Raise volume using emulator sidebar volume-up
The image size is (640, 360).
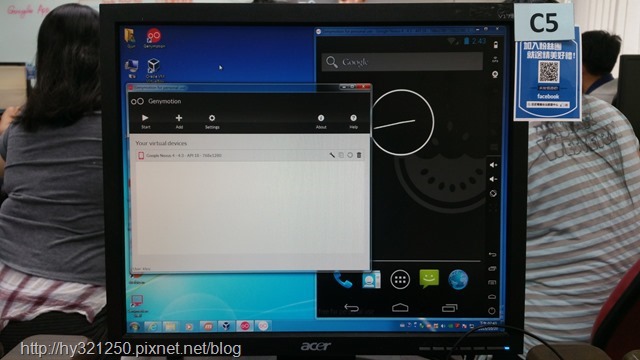(x=493, y=165)
